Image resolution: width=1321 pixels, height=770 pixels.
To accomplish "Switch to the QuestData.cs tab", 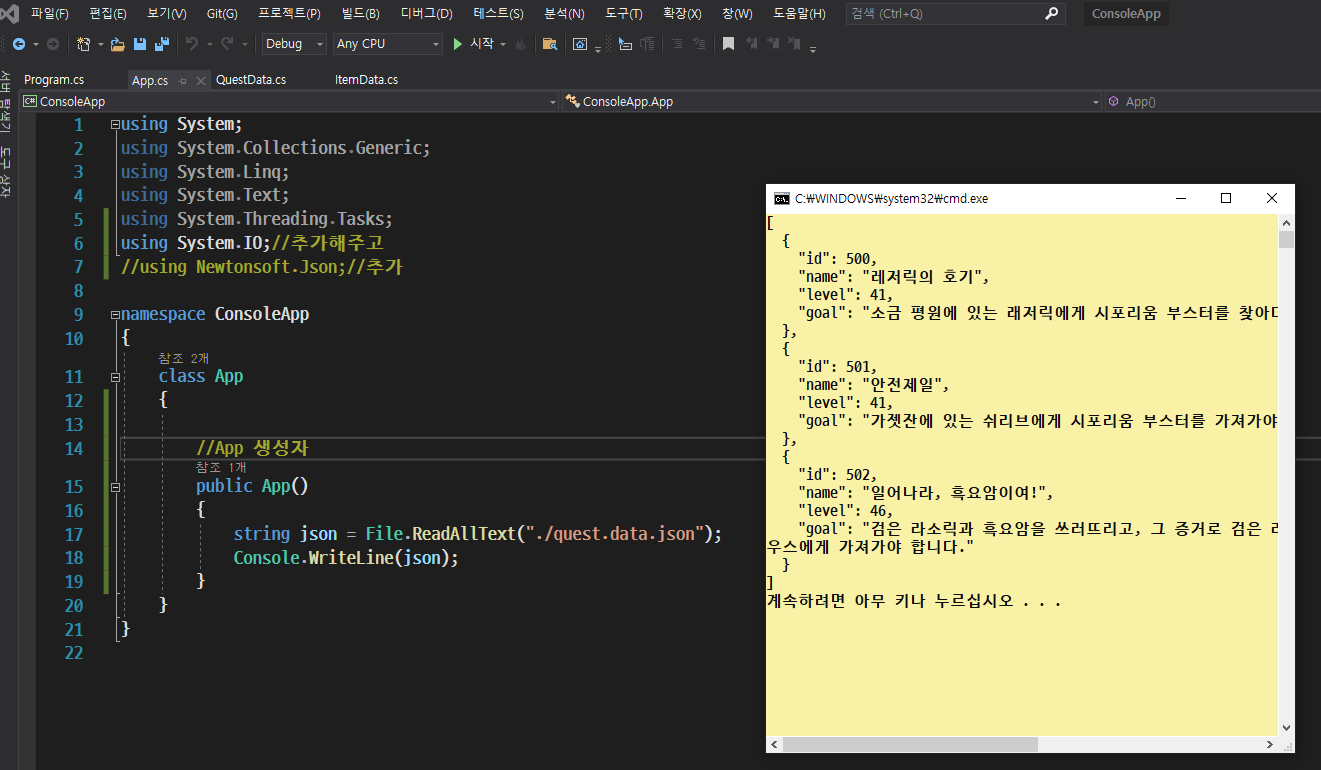I will [251, 80].
